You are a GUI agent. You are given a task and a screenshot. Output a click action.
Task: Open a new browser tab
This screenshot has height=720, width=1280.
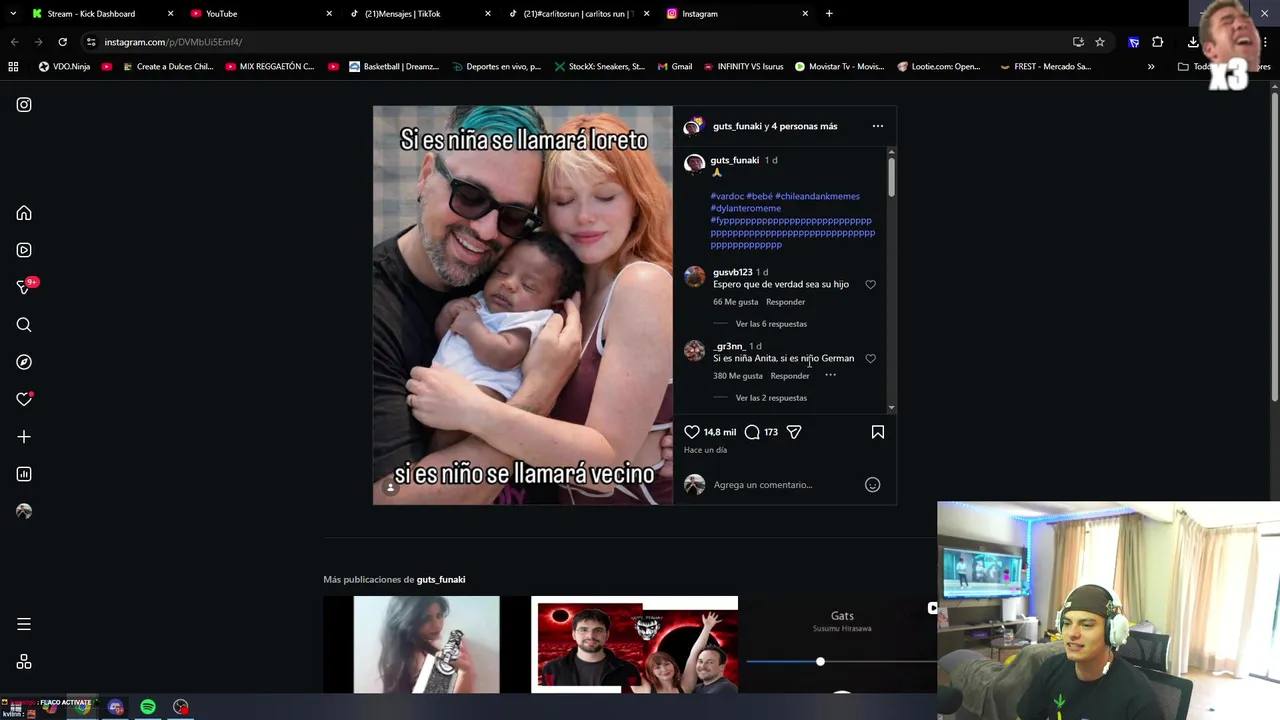click(829, 14)
